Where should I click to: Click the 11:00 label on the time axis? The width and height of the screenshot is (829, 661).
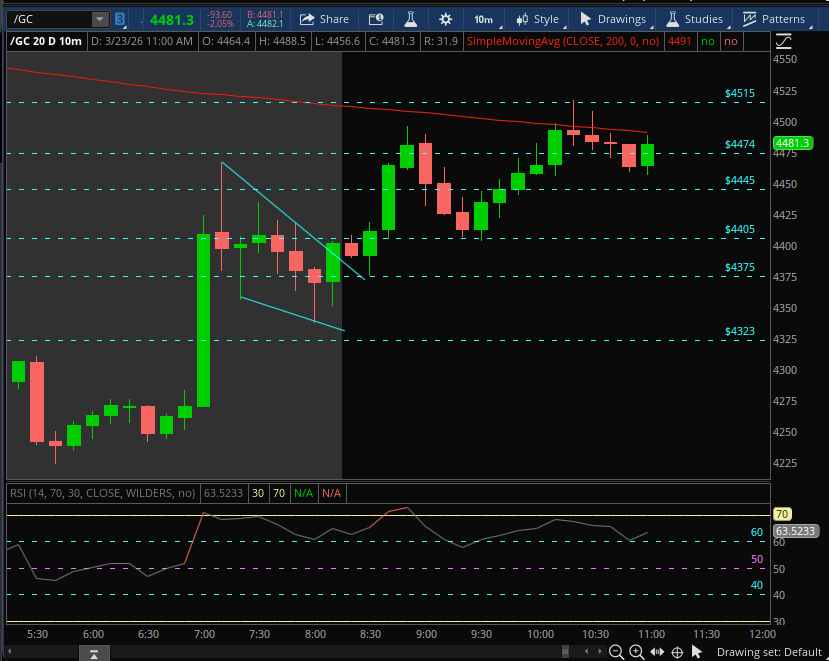click(651, 634)
